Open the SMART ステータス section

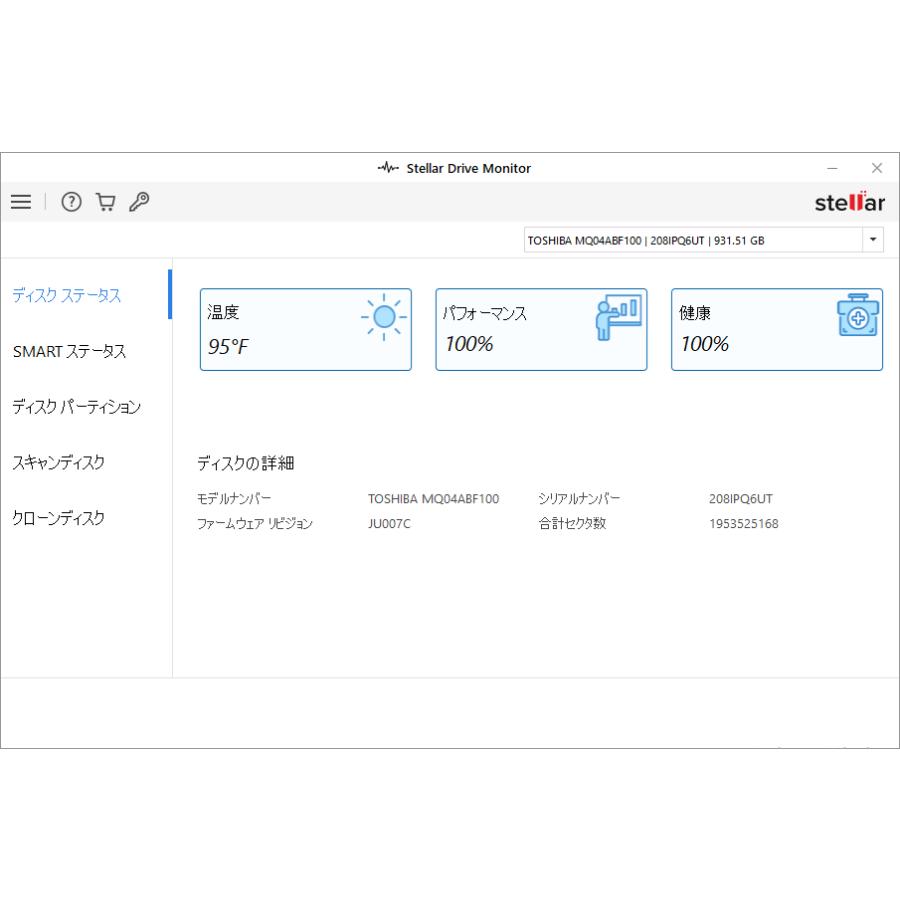pyautogui.click(x=70, y=351)
